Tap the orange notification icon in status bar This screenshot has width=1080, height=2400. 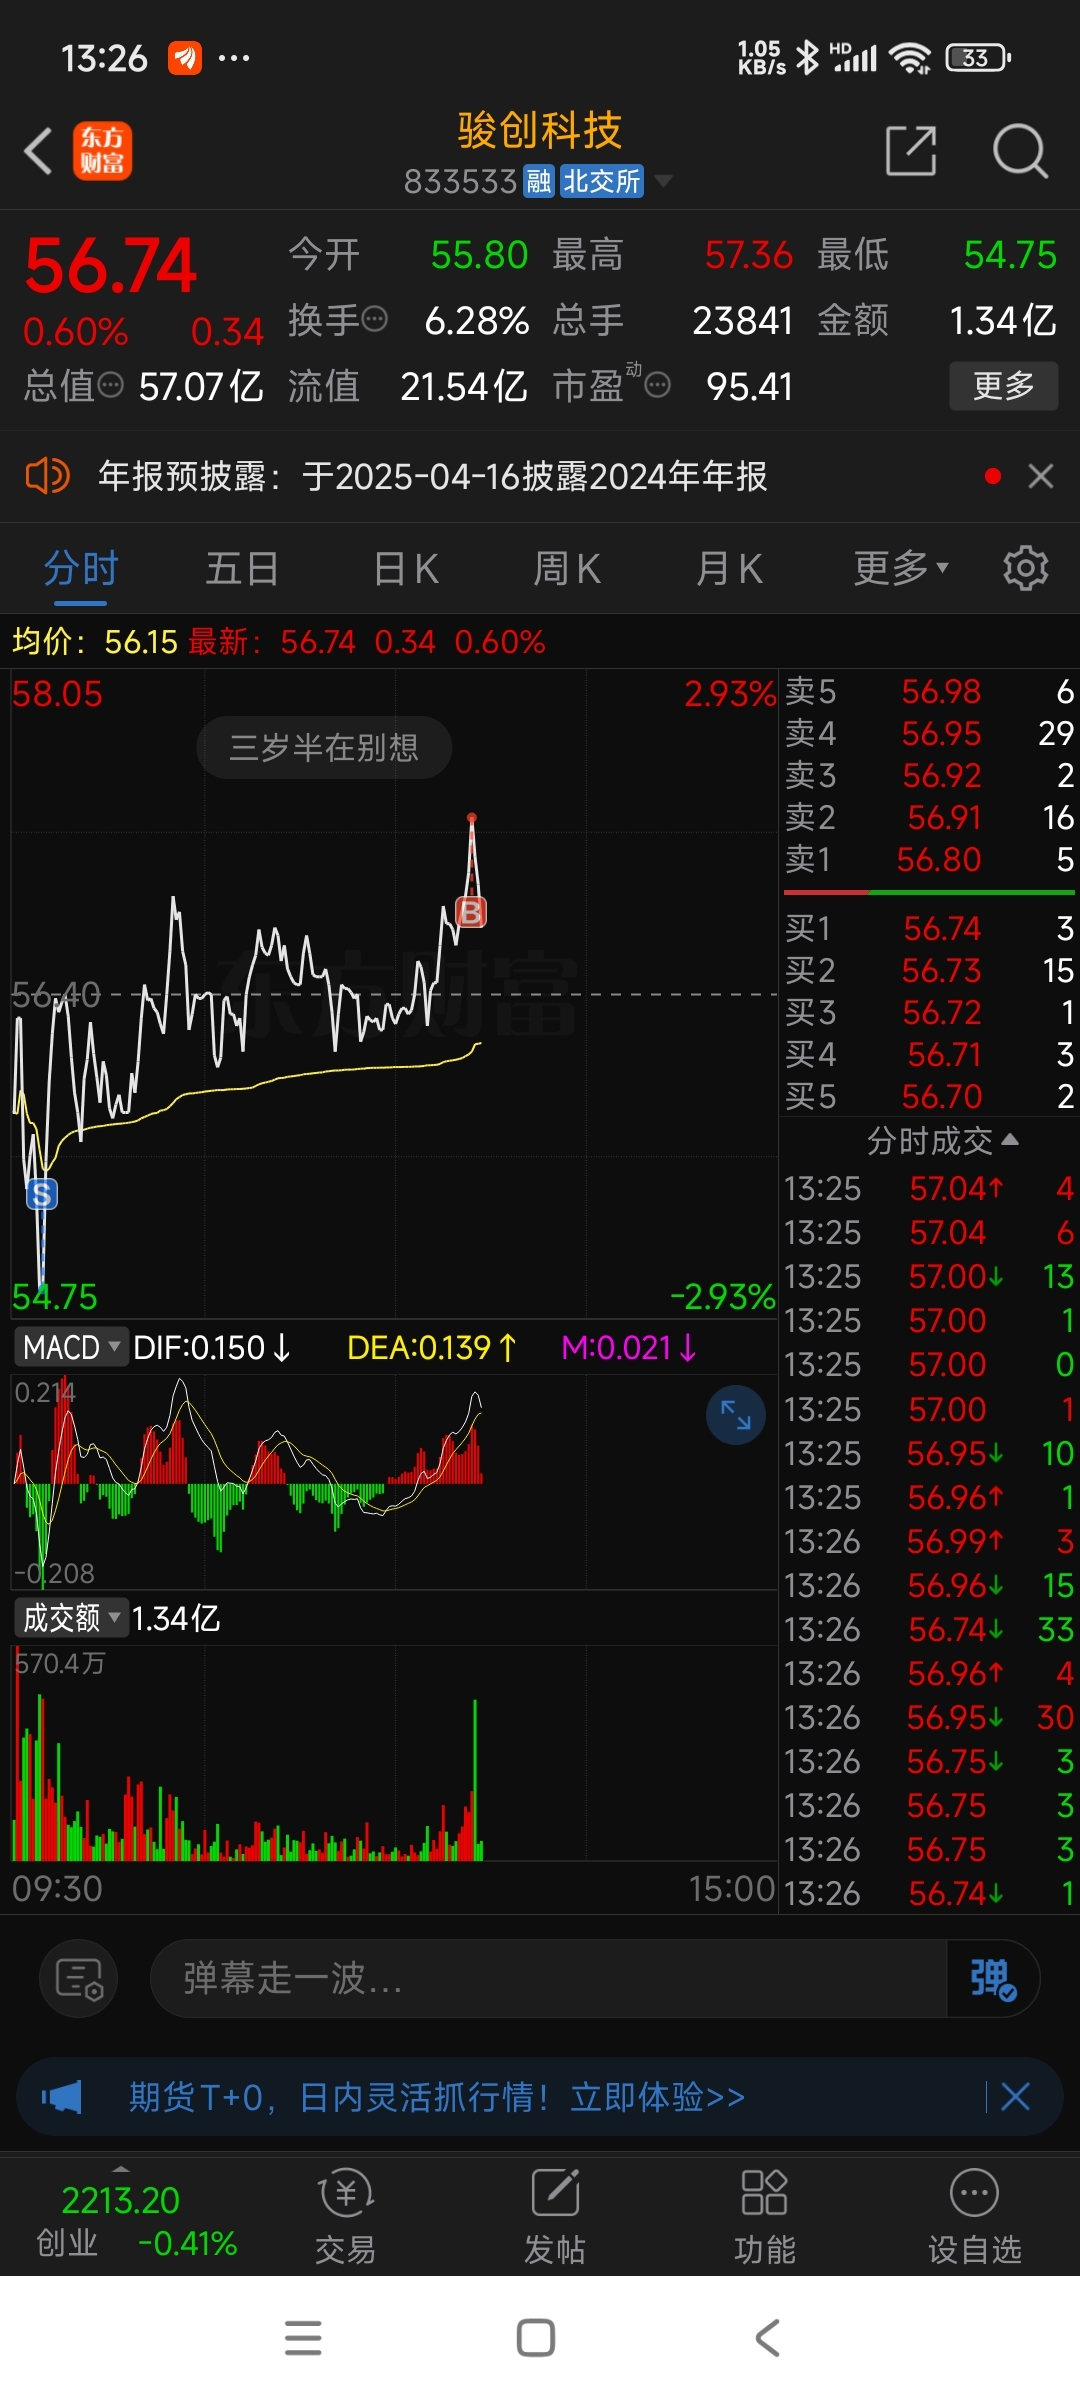pyautogui.click(x=185, y=58)
